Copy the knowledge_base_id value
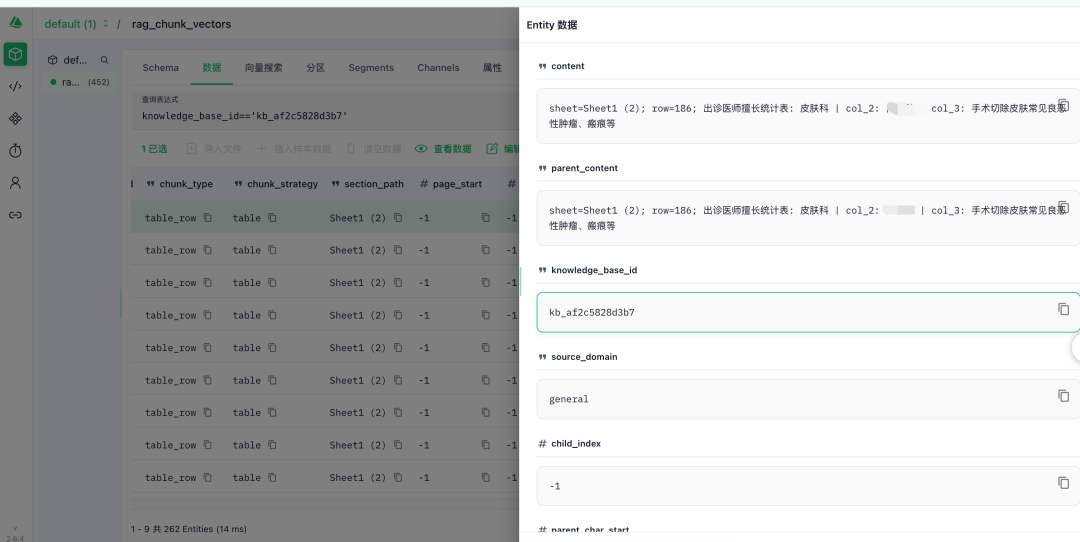This screenshot has height=542, width=1080. 1063,309
